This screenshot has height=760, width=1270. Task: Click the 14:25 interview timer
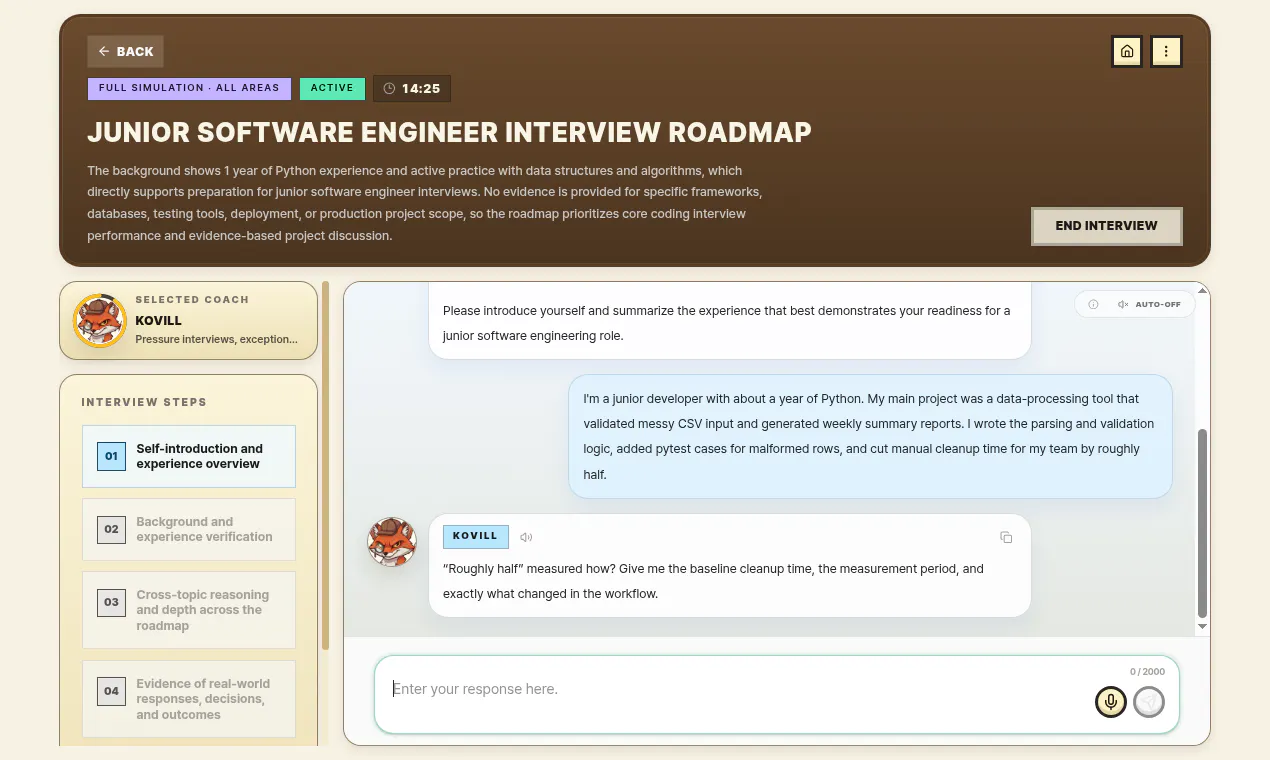412,88
